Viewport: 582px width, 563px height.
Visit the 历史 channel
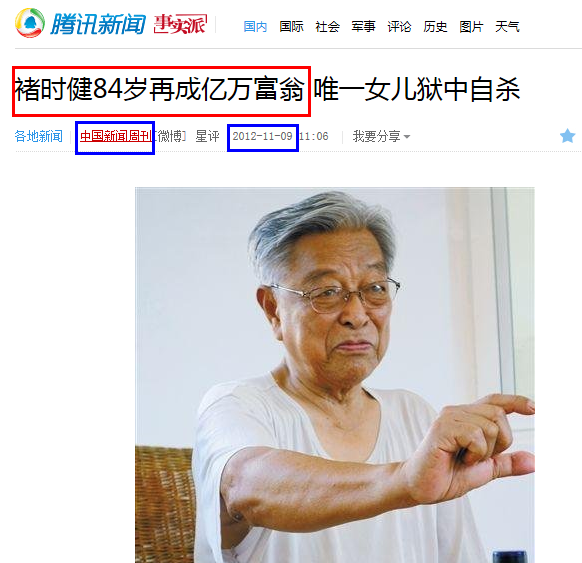[x=435, y=27]
